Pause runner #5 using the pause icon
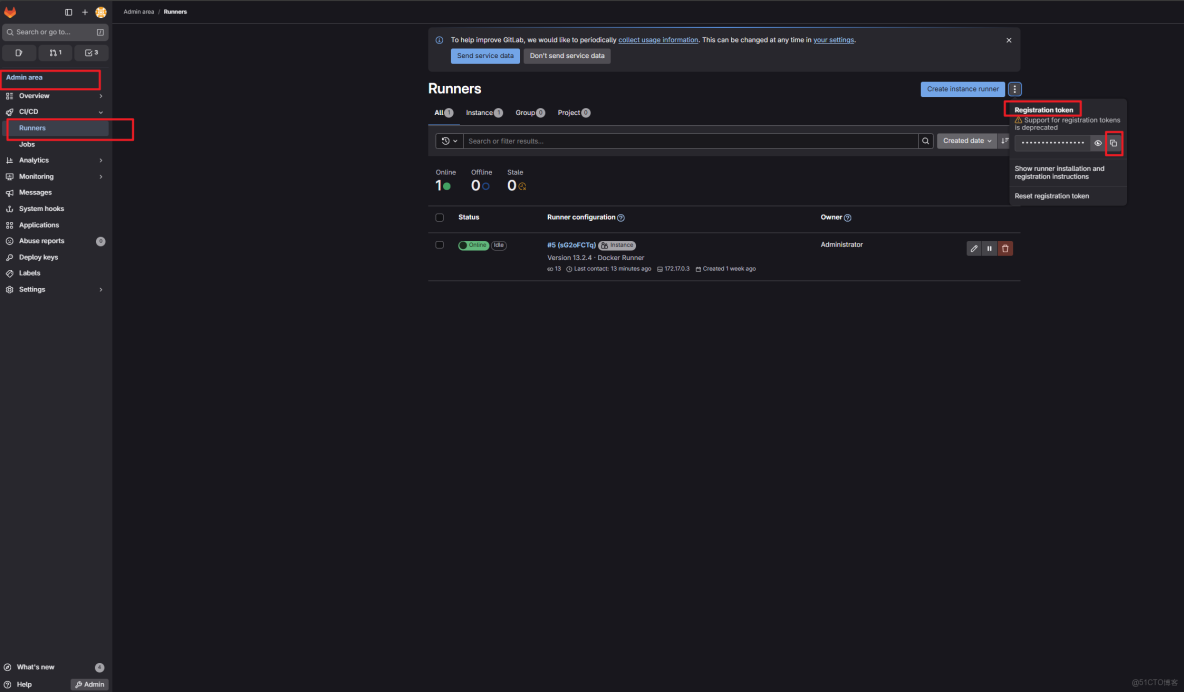 tap(989, 247)
